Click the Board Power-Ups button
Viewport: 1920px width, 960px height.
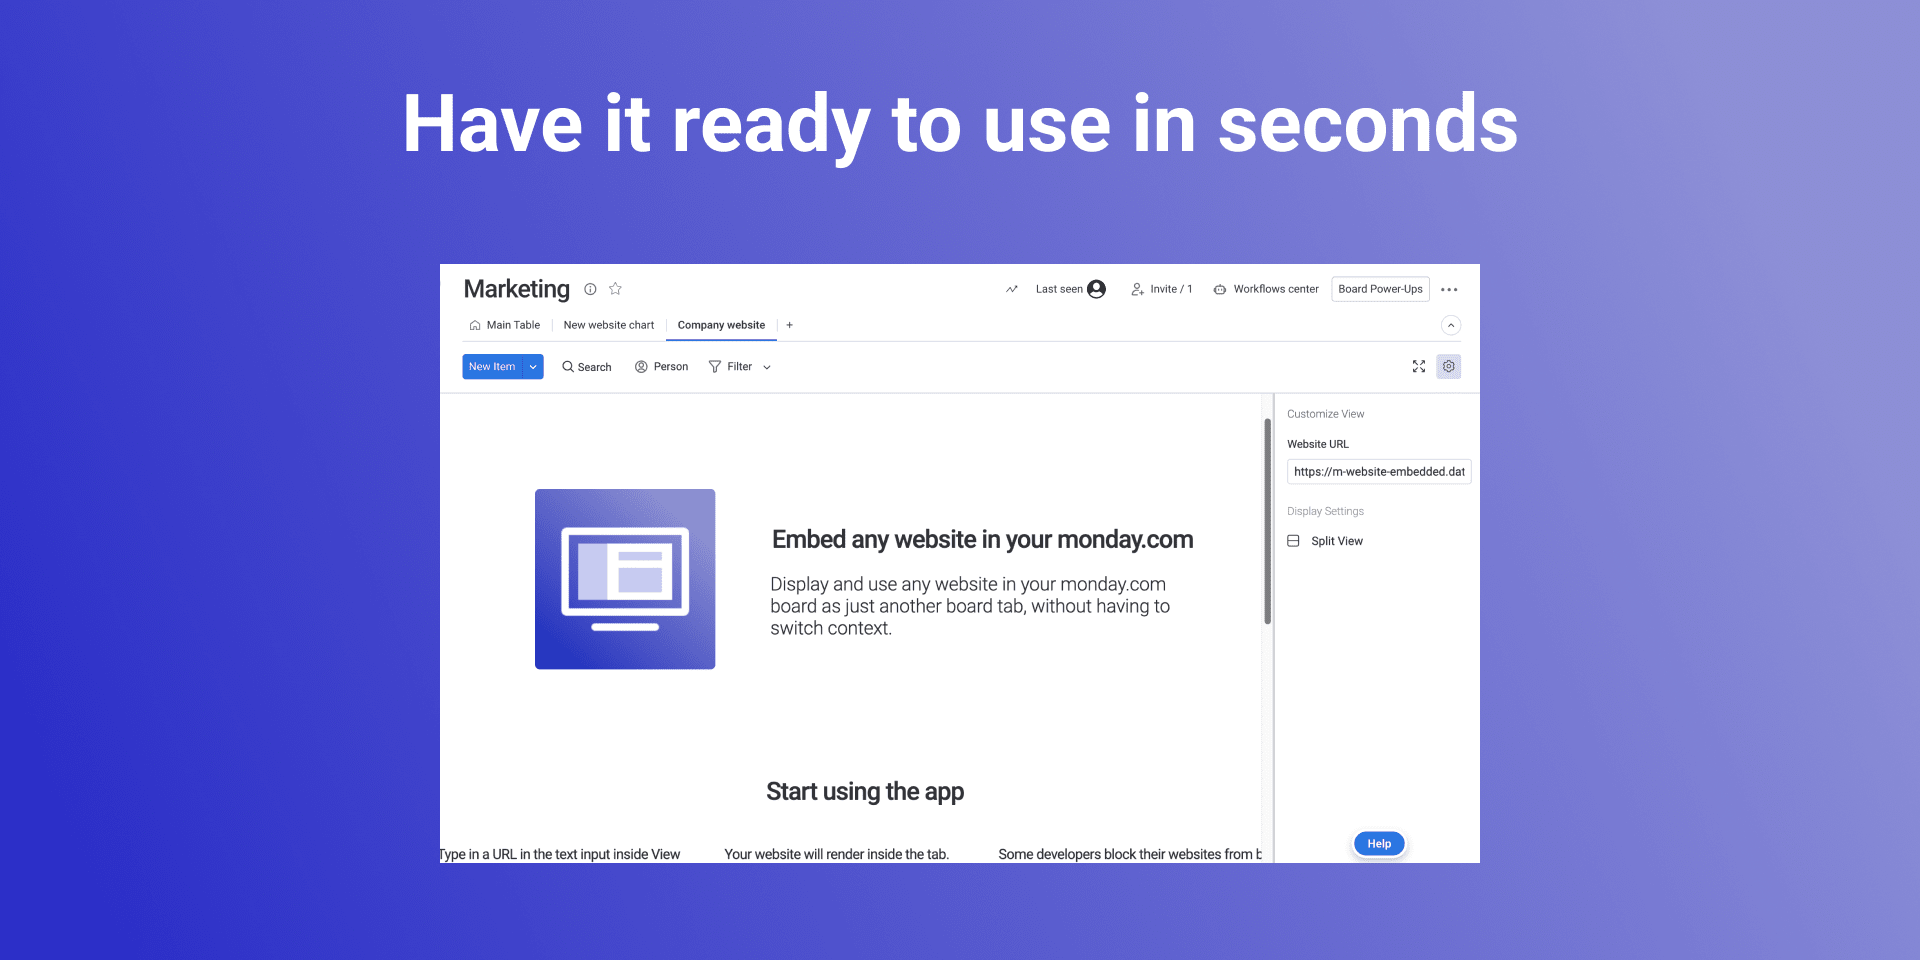[1380, 289]
